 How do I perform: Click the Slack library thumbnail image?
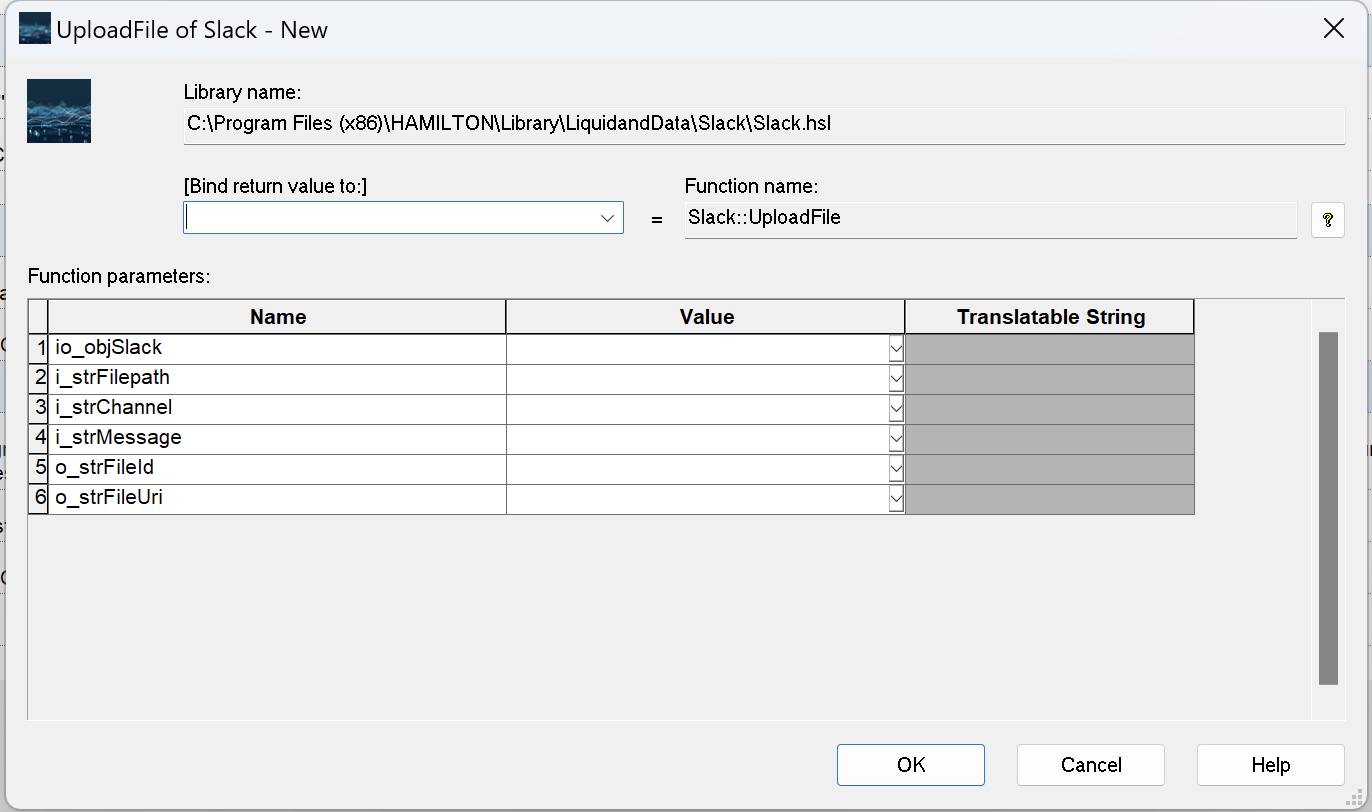[59, 111]
